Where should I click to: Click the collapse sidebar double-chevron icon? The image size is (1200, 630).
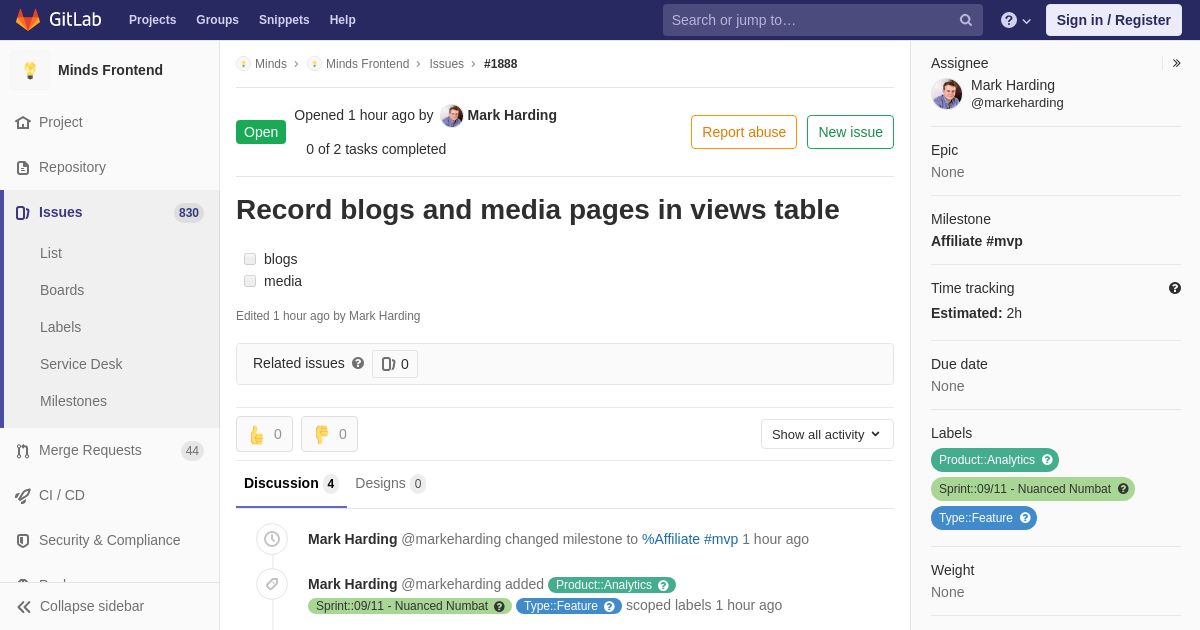24,606
